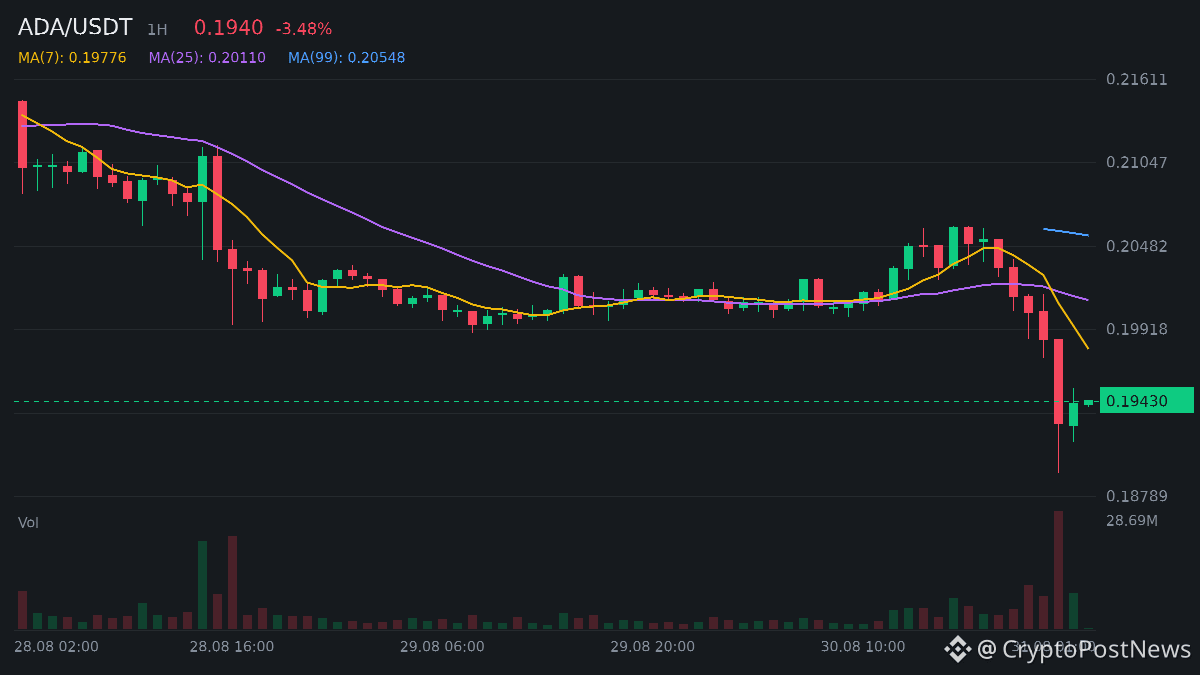Viewport: 1200px width, 675px height.
Task: Click the 28.08 02:00 time axis label
Action: click(x=56, y=647)
